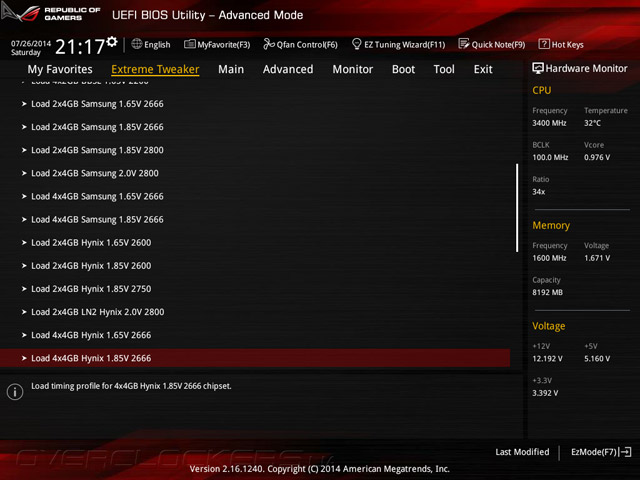The height and width of the screenshot is (480, 640).
Task: Click Vcore value 0.976 V
Action: click(x=597, y=157)
